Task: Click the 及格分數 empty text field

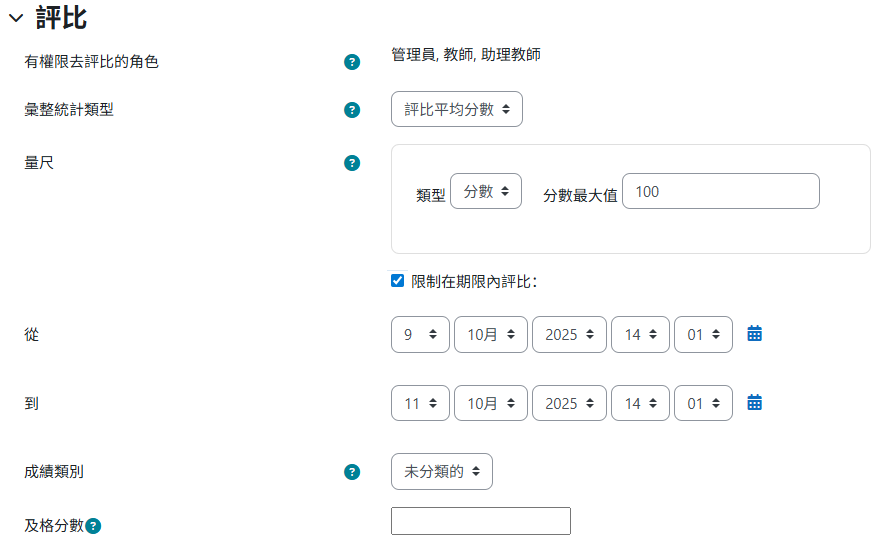Action: coord(480,521)
